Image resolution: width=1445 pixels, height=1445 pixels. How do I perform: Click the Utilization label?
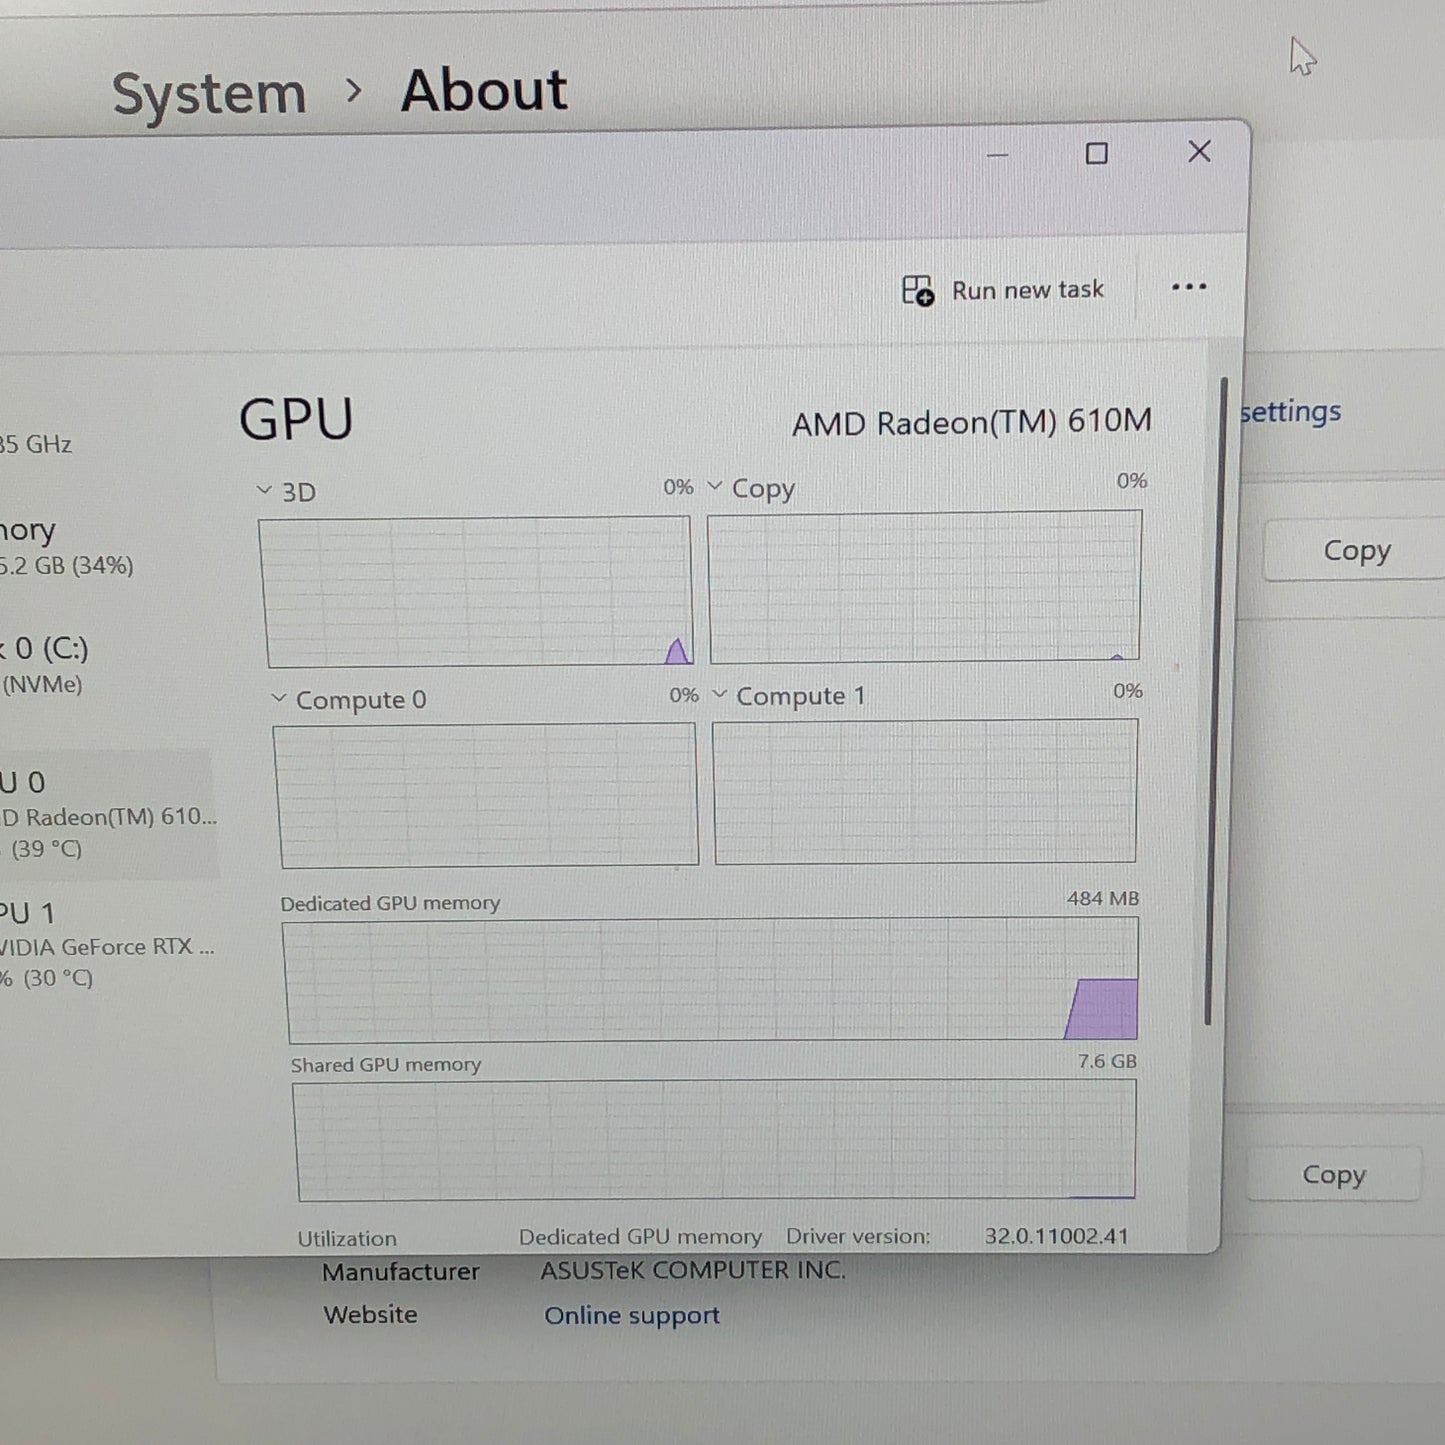tap(347, 1238)
